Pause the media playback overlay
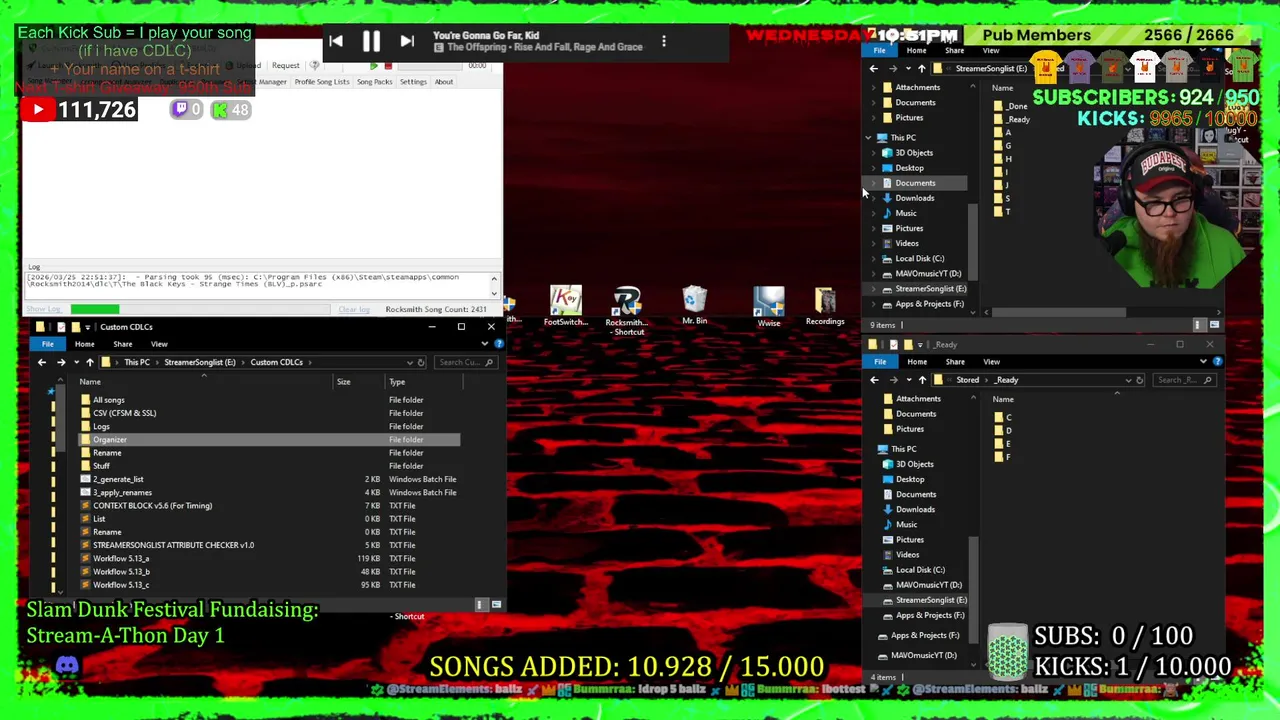This screenshot has height=720, width=1280. 371,41
